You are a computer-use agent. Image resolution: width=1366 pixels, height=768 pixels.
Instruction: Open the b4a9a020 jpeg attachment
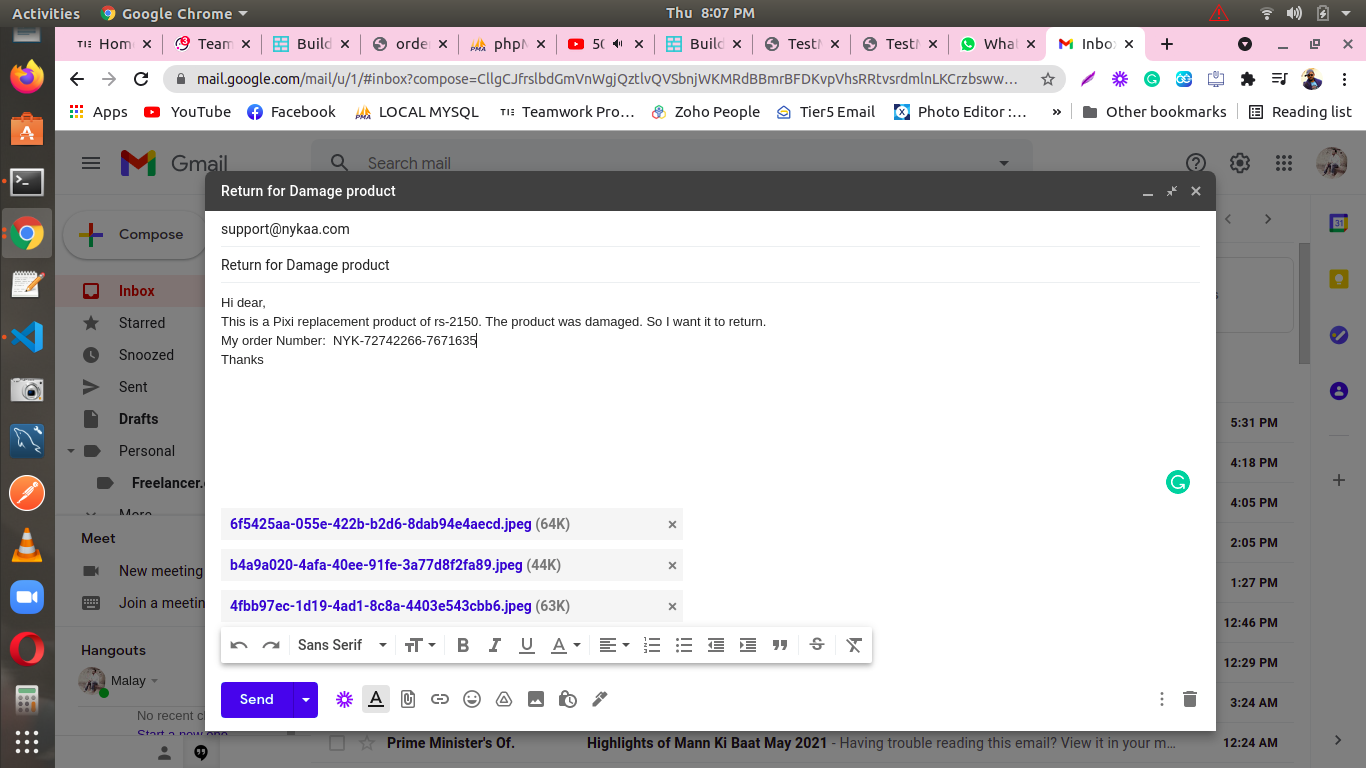pyautogui.click(x=376, y=565)
